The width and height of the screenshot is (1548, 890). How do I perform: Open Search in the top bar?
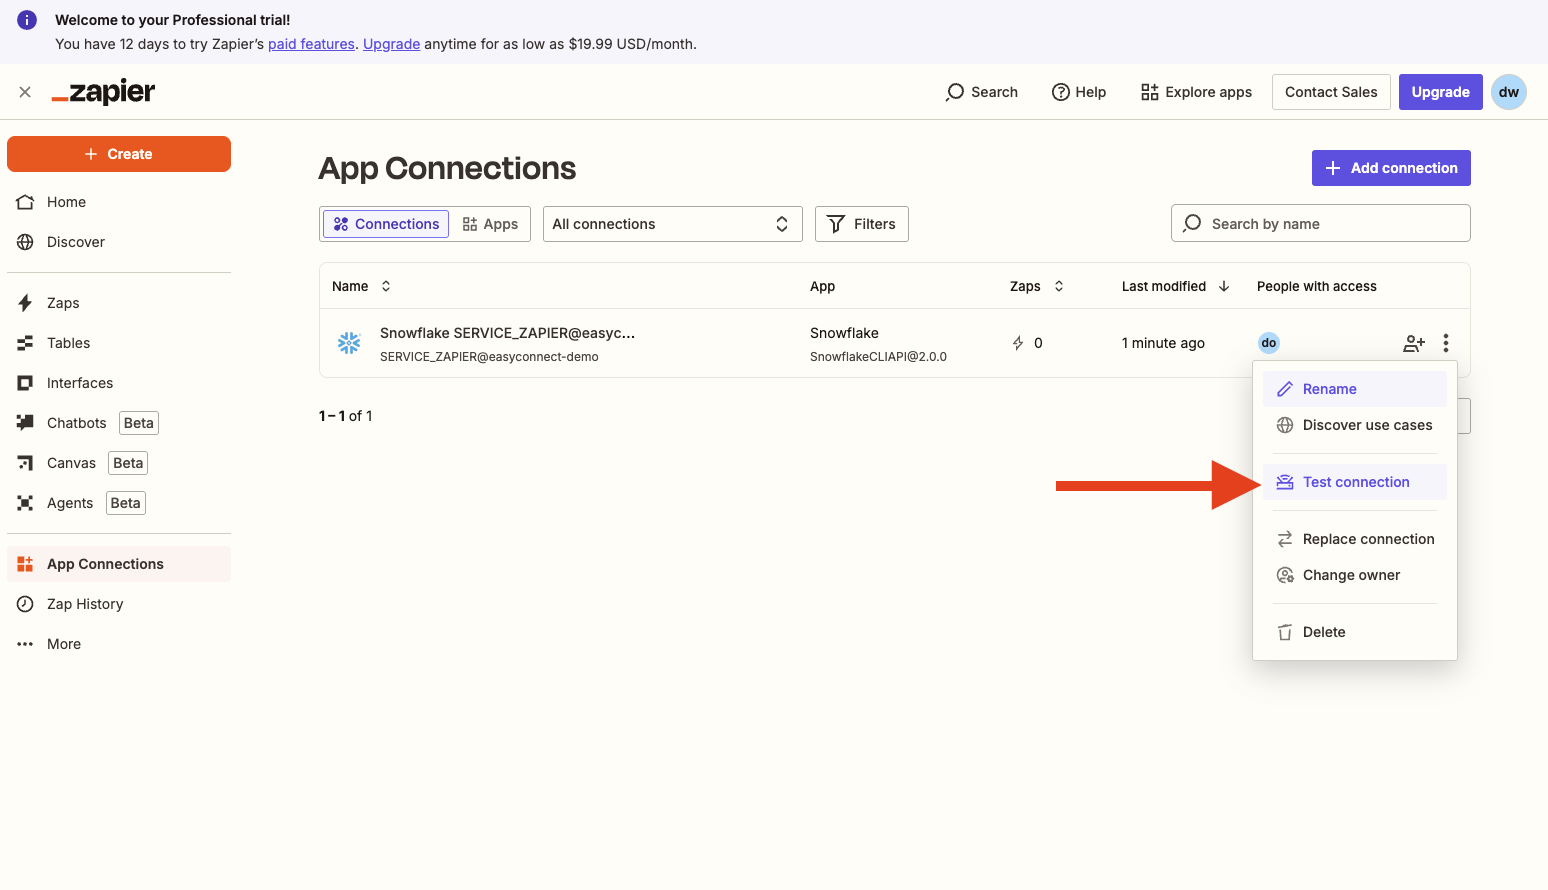click(x=982, y=92)
